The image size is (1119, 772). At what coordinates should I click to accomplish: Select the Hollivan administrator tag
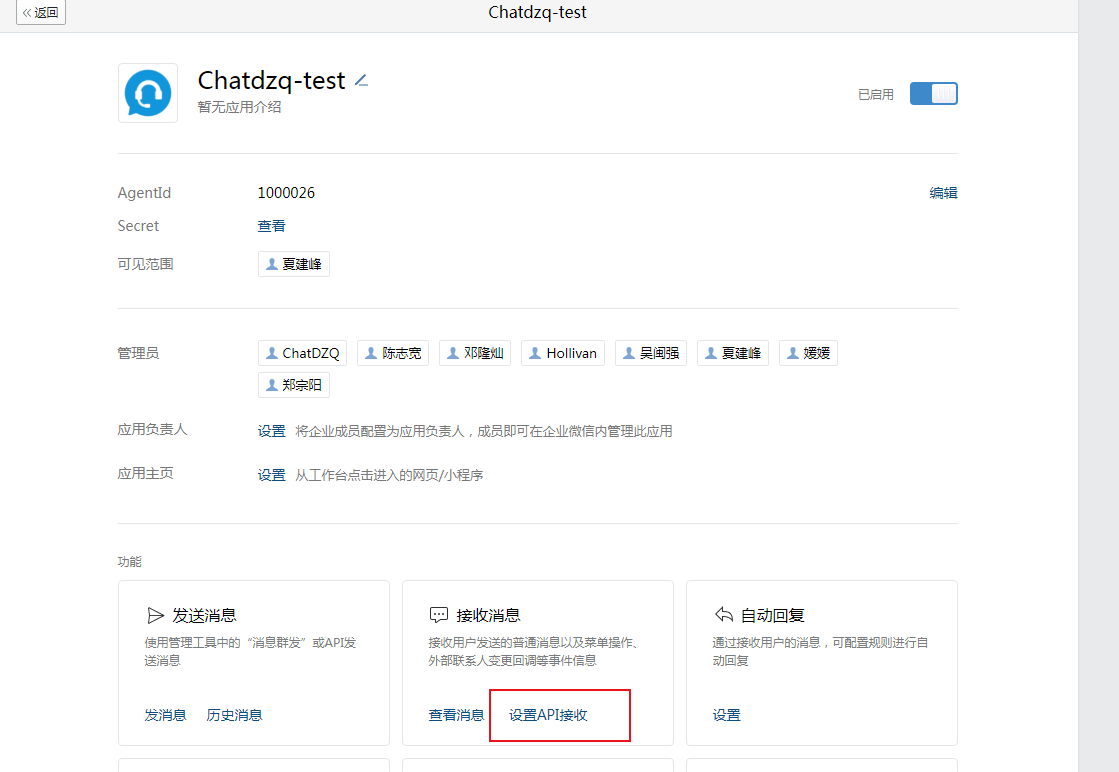[563, 353]
